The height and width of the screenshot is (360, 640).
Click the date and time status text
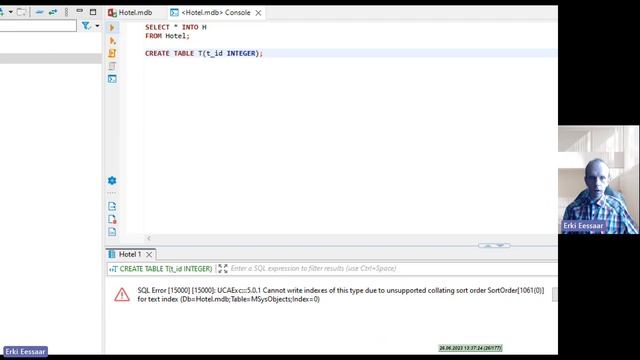(x=471, y=348)
